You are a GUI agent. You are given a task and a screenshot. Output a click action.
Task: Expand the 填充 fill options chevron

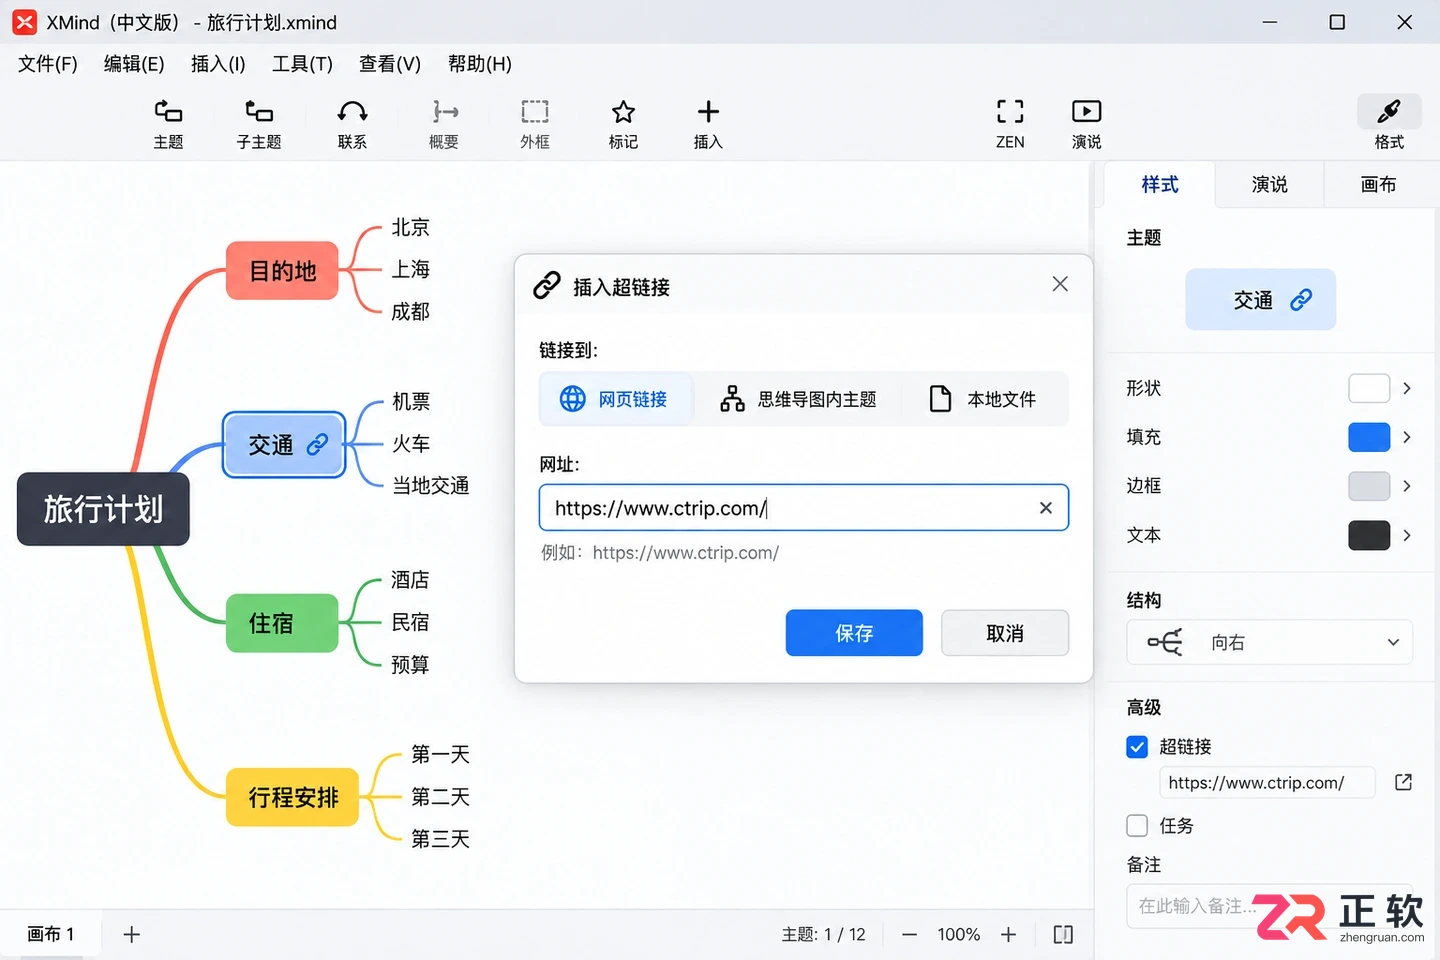click(1407, 437)
